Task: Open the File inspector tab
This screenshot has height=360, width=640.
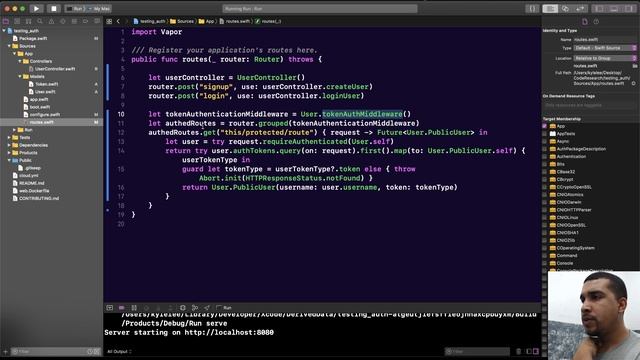Action: 585,22
